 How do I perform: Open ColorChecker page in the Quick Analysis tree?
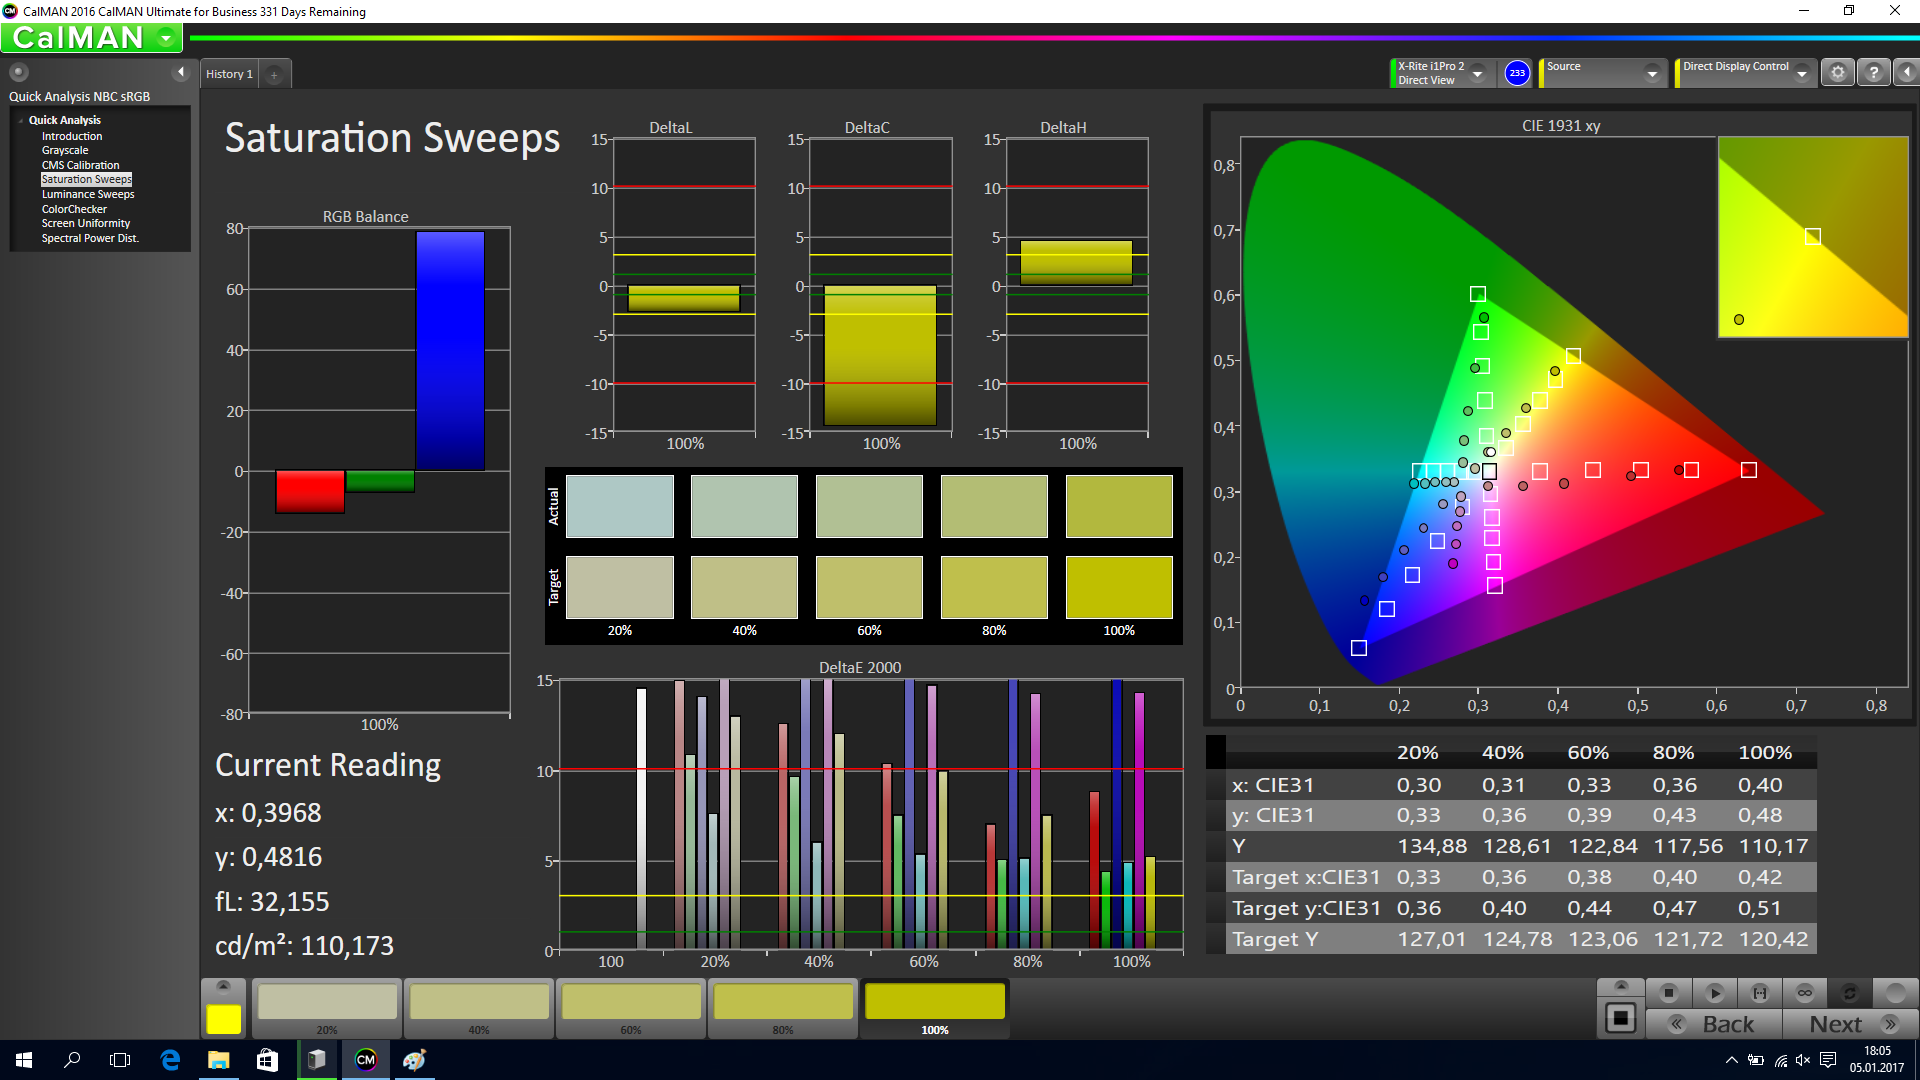[x=74, y=209]
